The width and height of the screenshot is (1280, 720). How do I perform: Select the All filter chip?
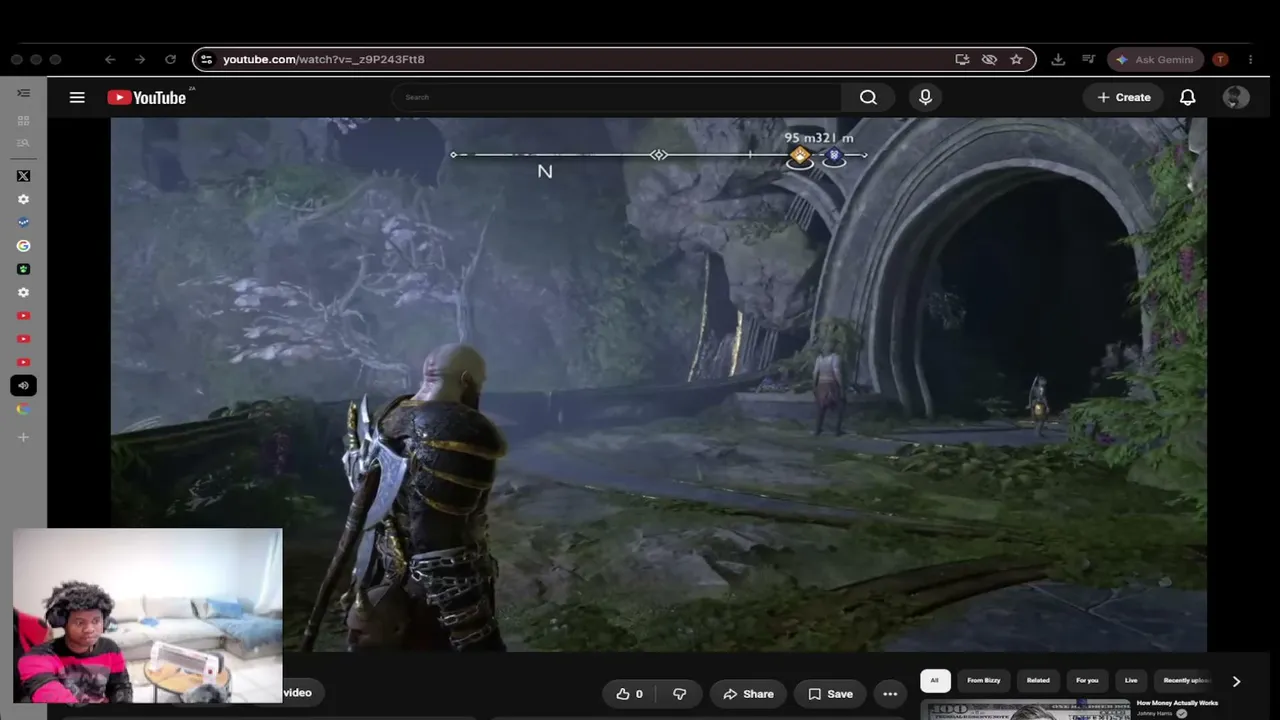[x=935, y=681]
